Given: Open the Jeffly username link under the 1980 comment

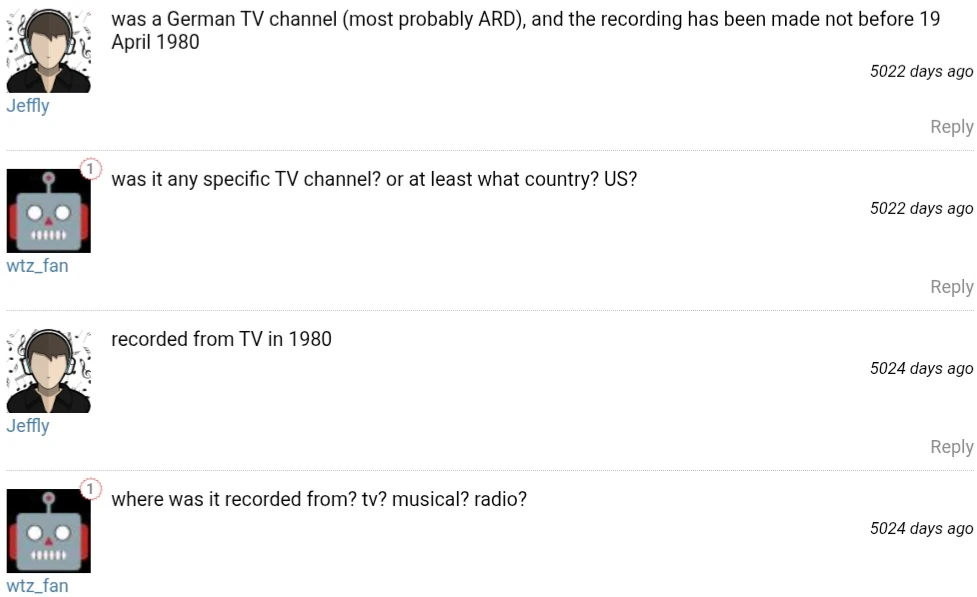Looking at the screenshot, I should tap(28, 426).
